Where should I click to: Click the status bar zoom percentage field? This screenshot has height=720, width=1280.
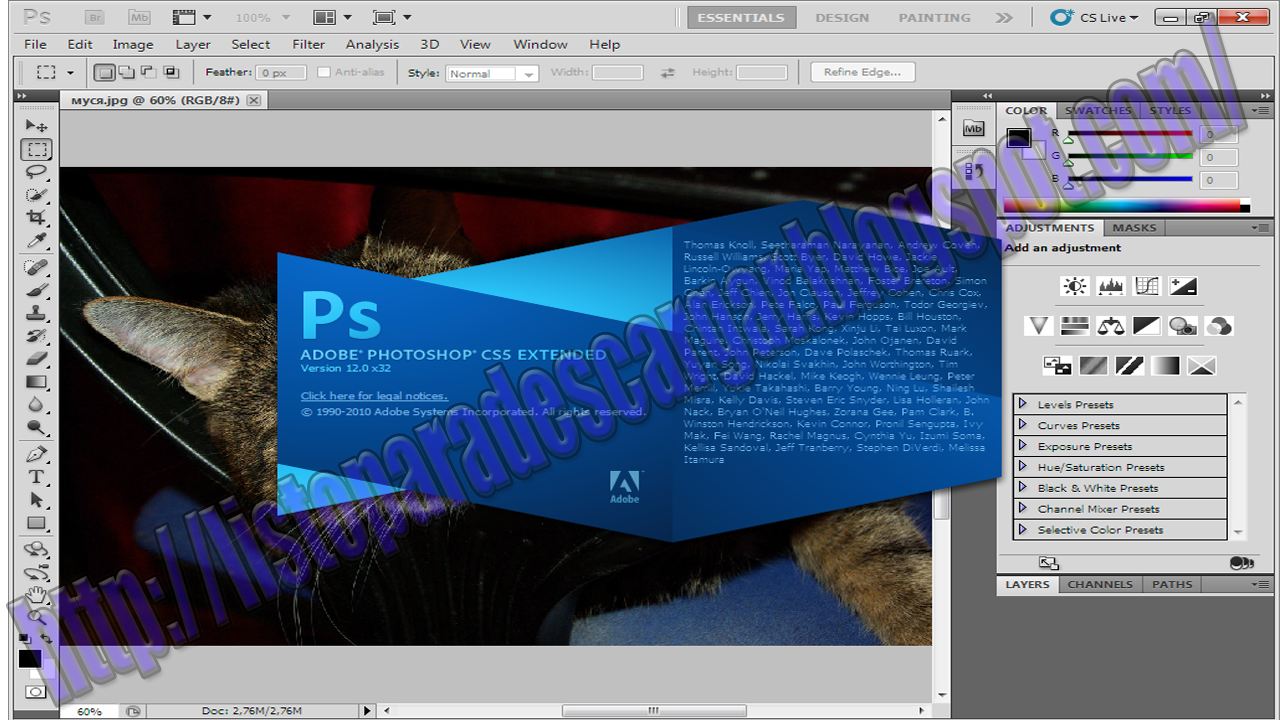[x=90, y=711]
